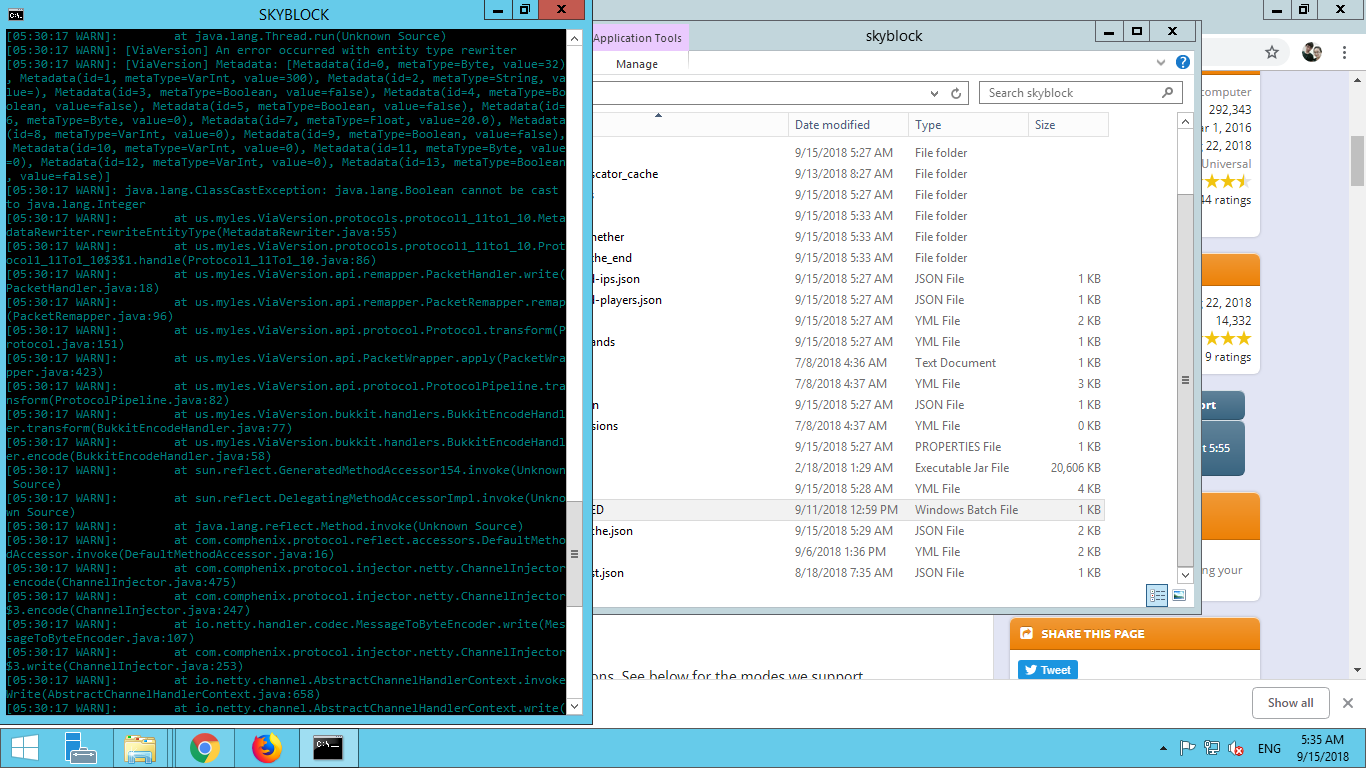
Task: Click the Search skyblock input field
Action: coord(1070,93)
